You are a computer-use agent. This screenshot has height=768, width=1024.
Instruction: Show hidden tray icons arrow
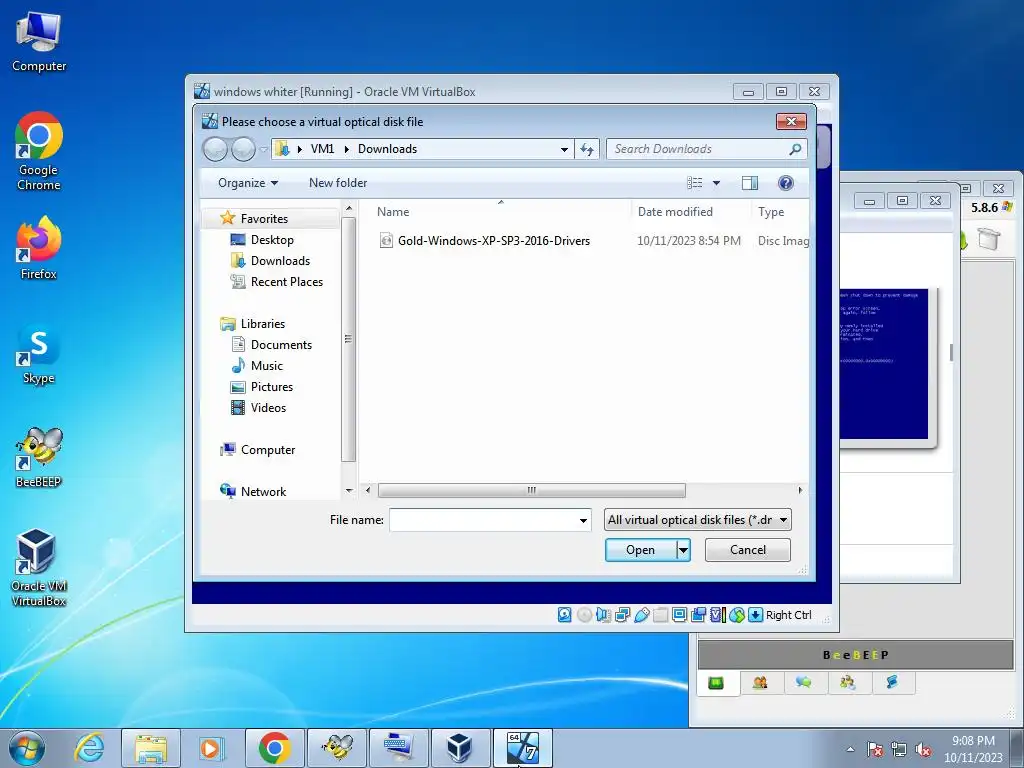tap(850, 750)
